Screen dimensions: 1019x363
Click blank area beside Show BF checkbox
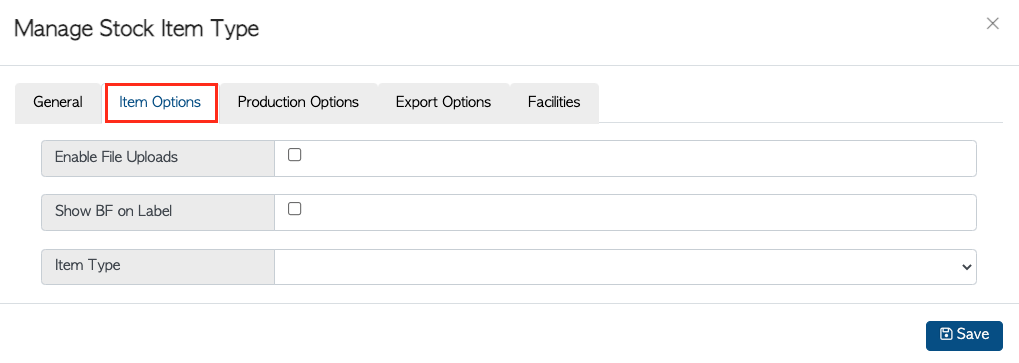637,212
